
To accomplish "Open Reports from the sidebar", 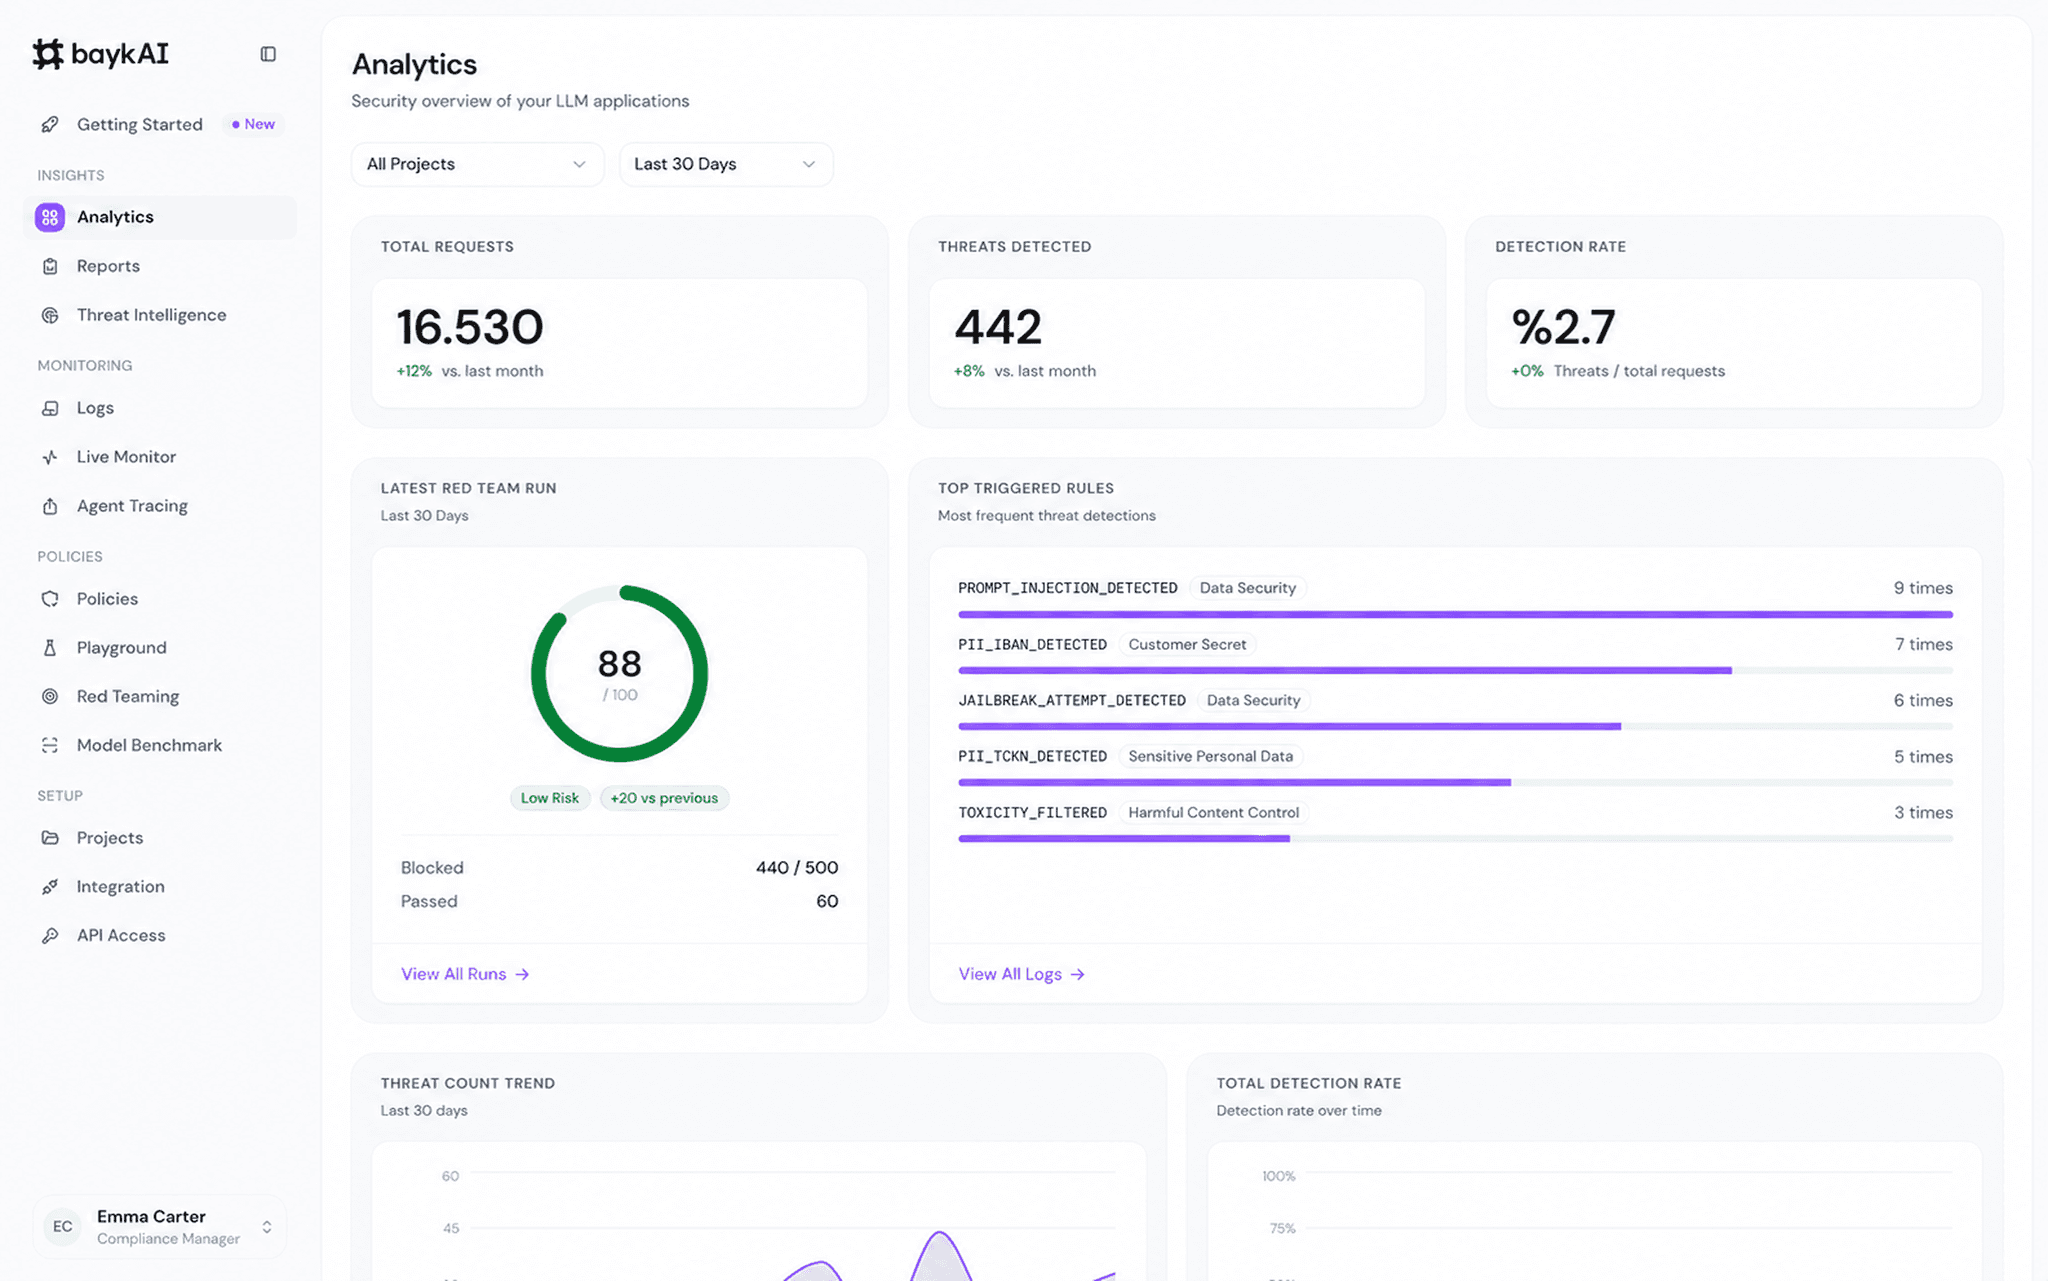I will pyautogui.click(x=160, y=266).
